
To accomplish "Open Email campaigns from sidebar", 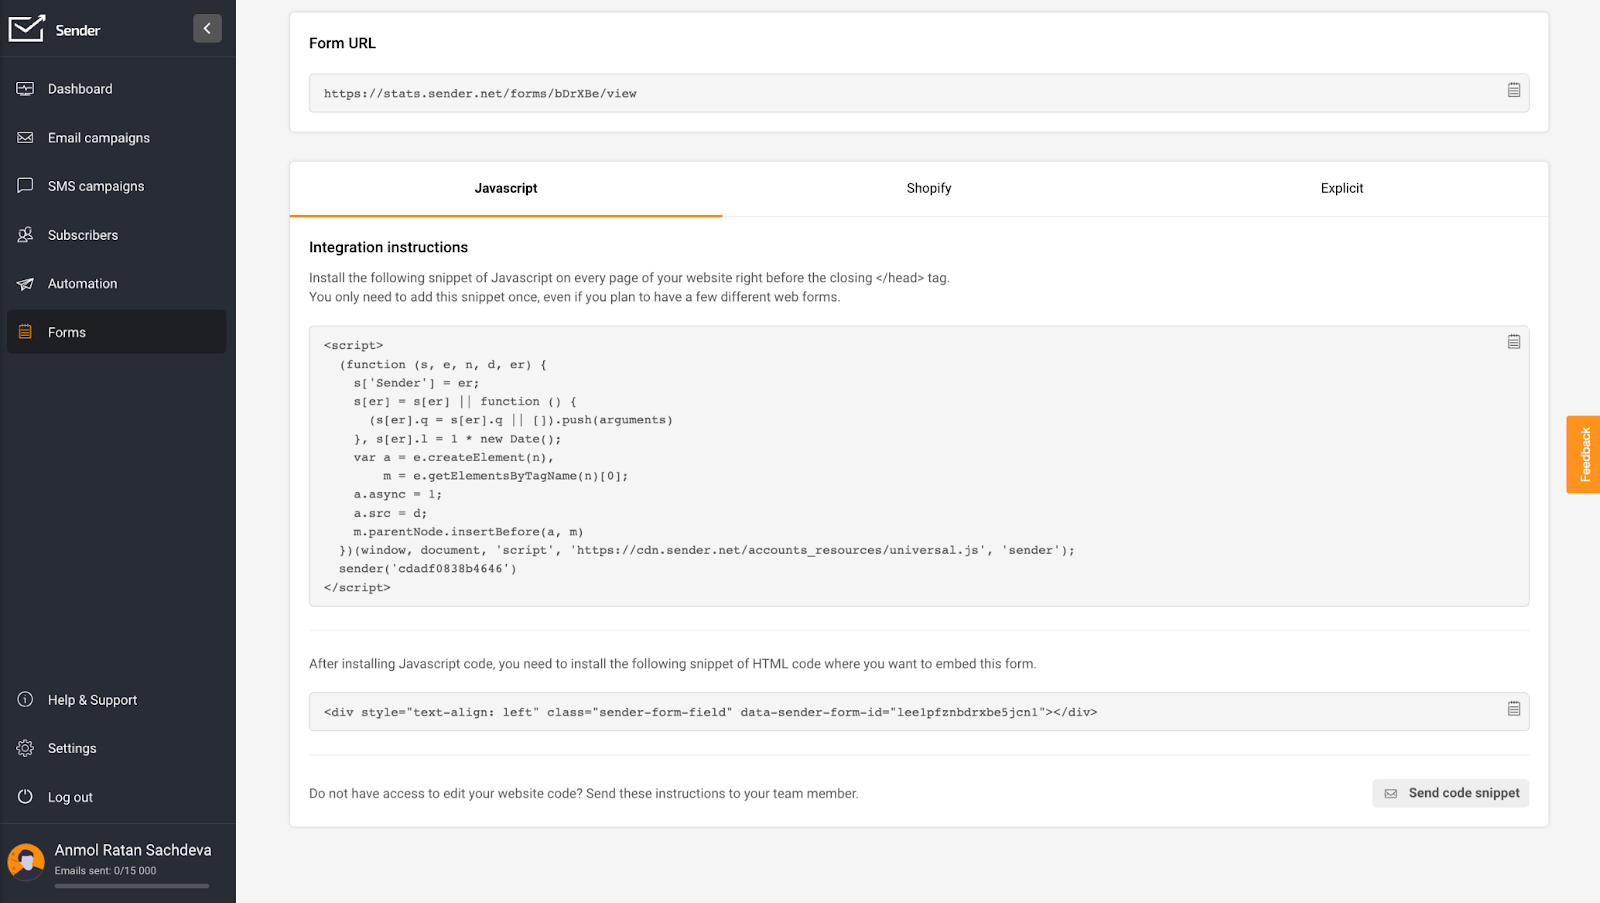I will pyautogui.click(x=98, y=138).
